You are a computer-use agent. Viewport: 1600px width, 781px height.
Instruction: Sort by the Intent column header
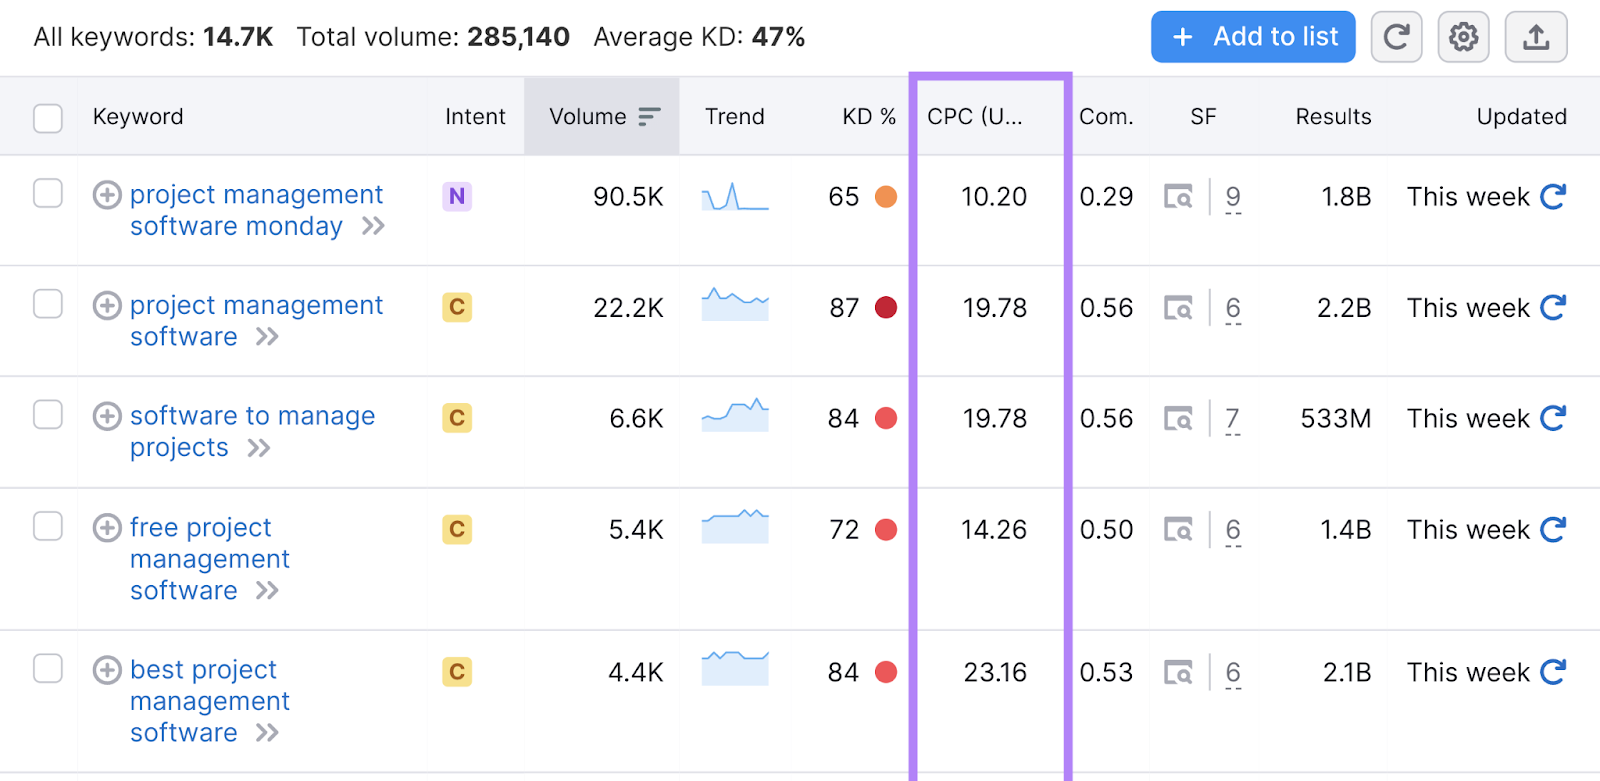point(475,117)
